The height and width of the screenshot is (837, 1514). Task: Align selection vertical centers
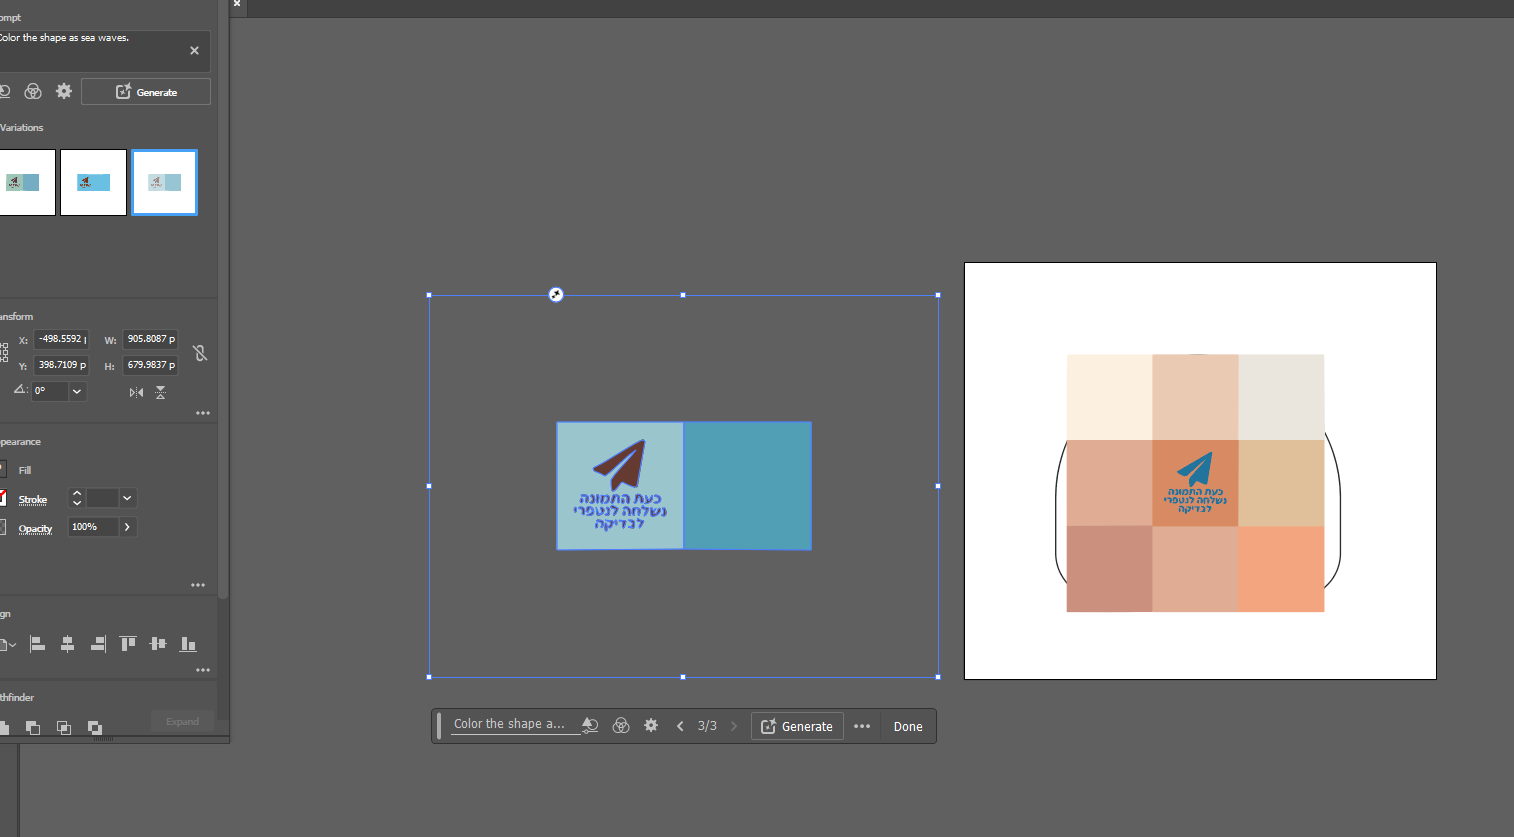point(158,644)
